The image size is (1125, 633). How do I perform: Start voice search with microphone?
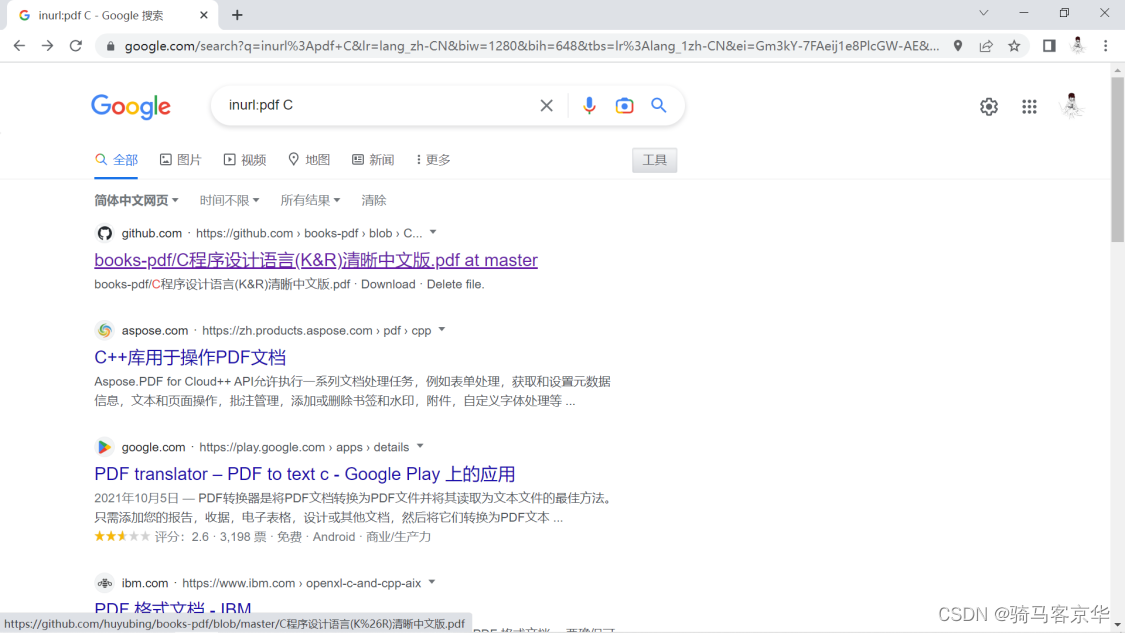[x=589, y=106]
